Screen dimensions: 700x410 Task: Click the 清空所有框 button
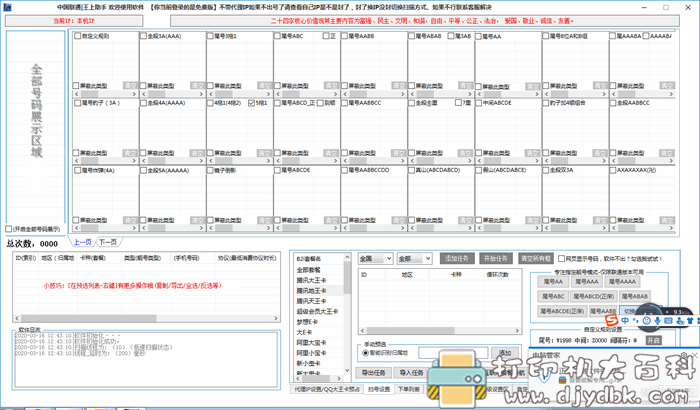[x=536, y=259]
